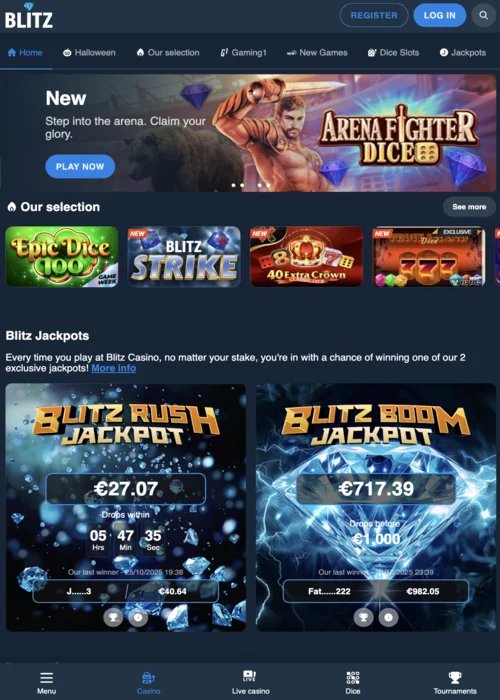Open the New Games tab
Screen dimensions: 500x700
click(x=317, y=53)
